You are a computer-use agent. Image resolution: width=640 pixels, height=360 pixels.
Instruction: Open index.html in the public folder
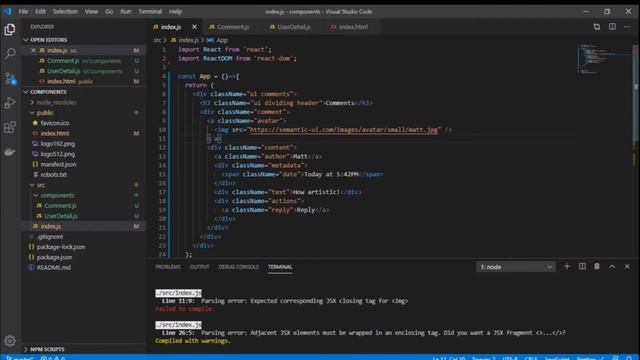84,133
